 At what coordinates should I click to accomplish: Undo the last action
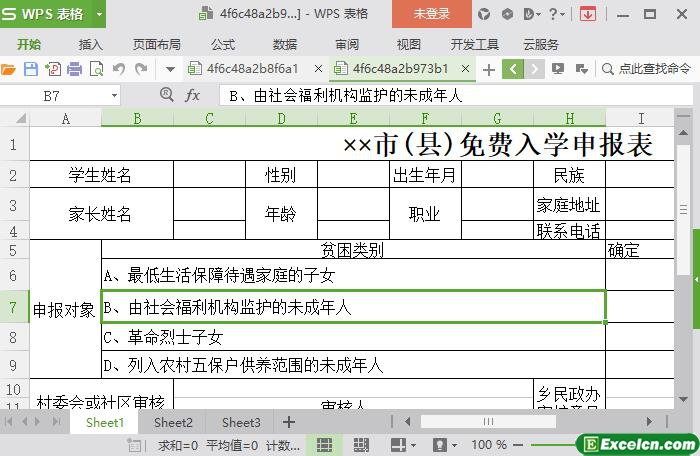(x=118, y=69)
